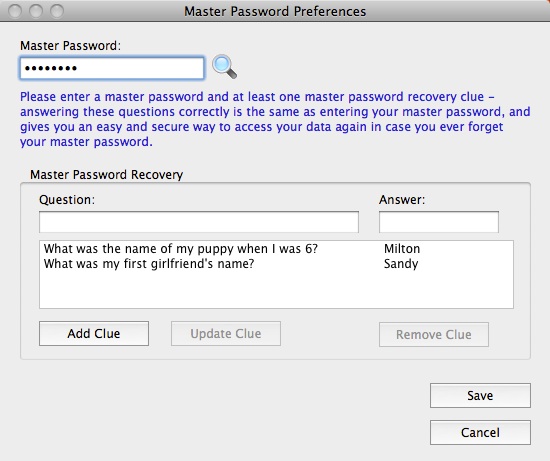Minimize the preferences window

(x=36, y=11)
